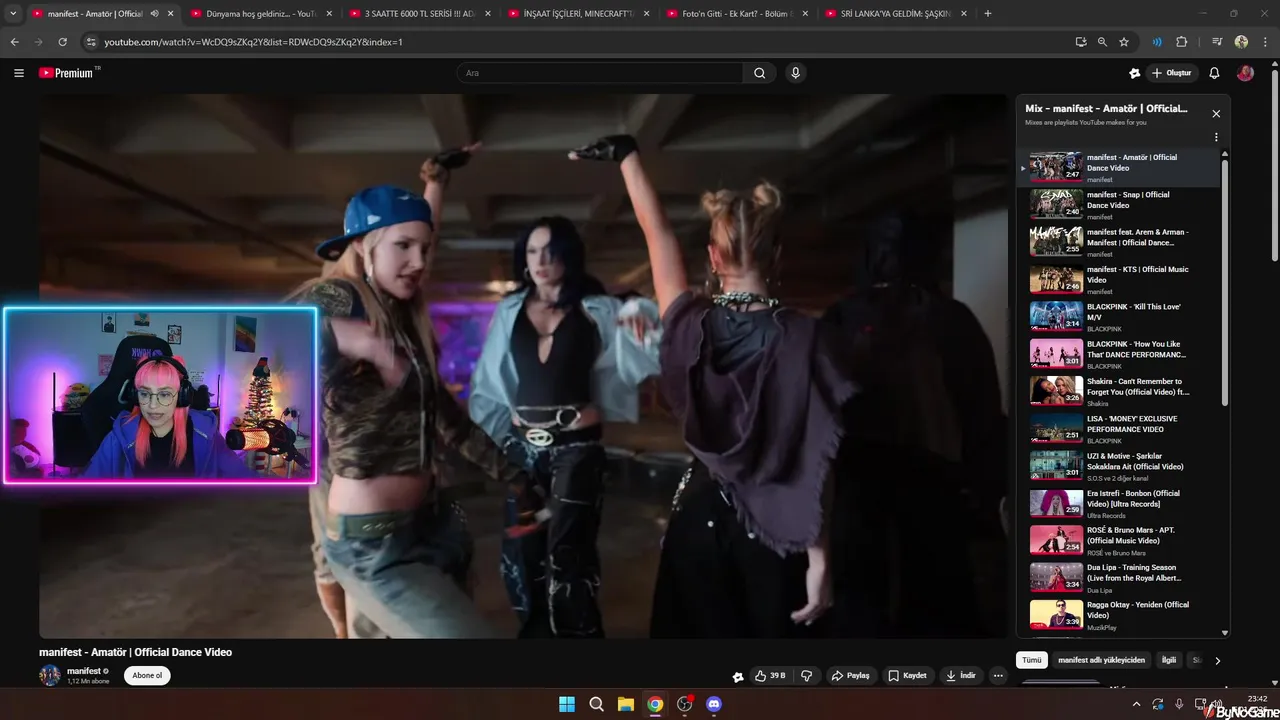Switch to the 'İNŞAAT İŞÇİLERİ, MINECRAFT' tab
The width and height of the screenshot is (1280, 720).
point(578,14)
